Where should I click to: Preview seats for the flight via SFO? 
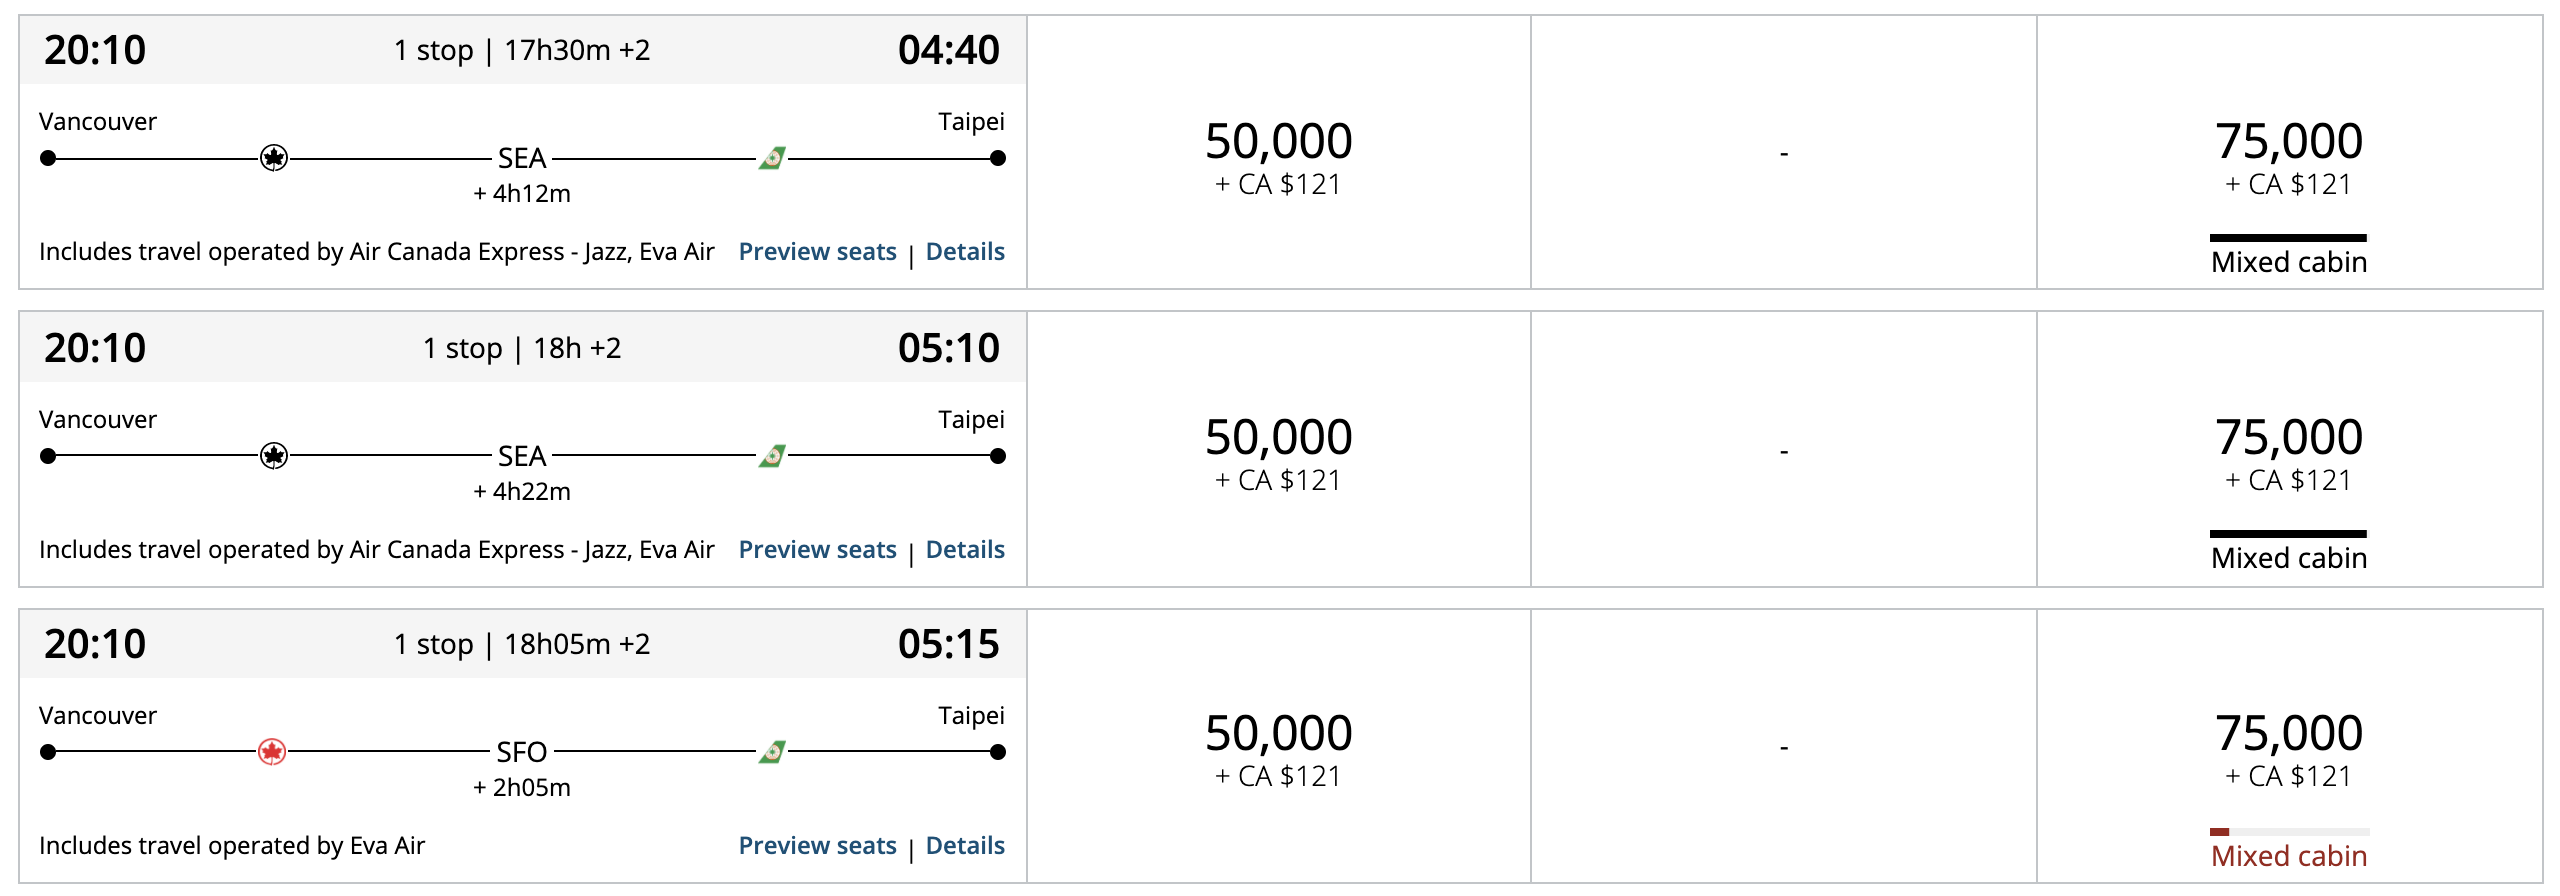(x=817, y=846)
